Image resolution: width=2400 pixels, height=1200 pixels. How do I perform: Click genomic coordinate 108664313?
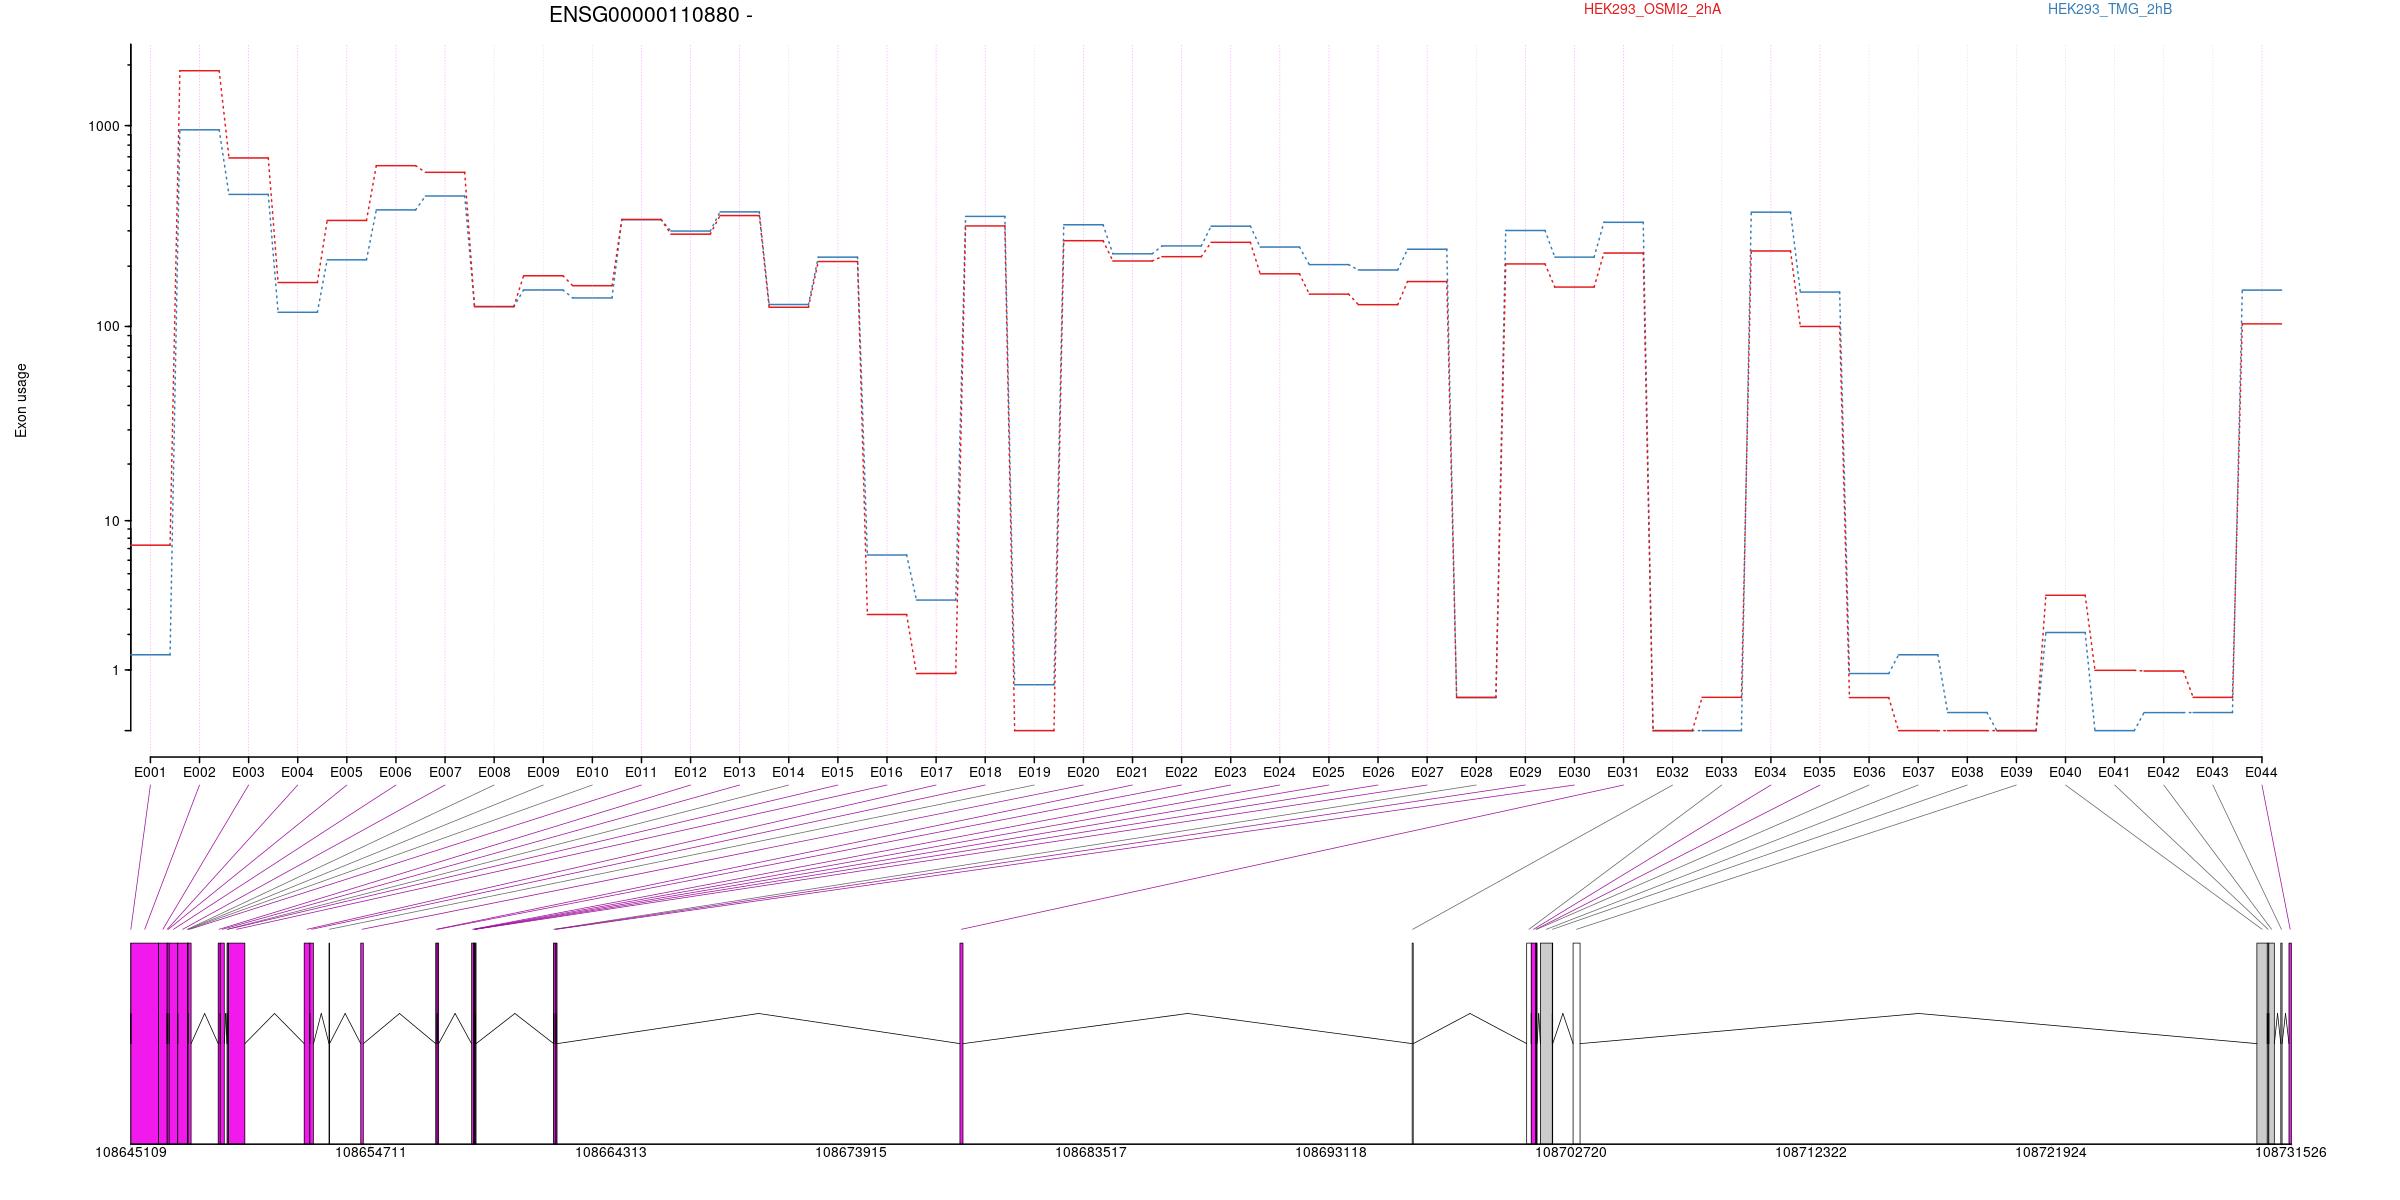point(611,1152)
